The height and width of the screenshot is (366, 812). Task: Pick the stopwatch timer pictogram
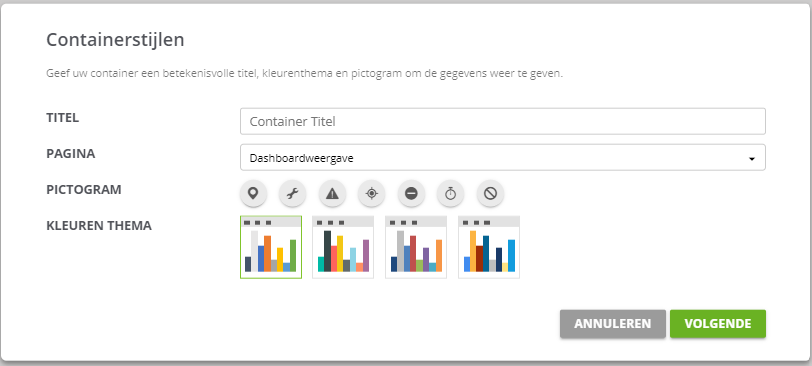(x=451, y=194)
